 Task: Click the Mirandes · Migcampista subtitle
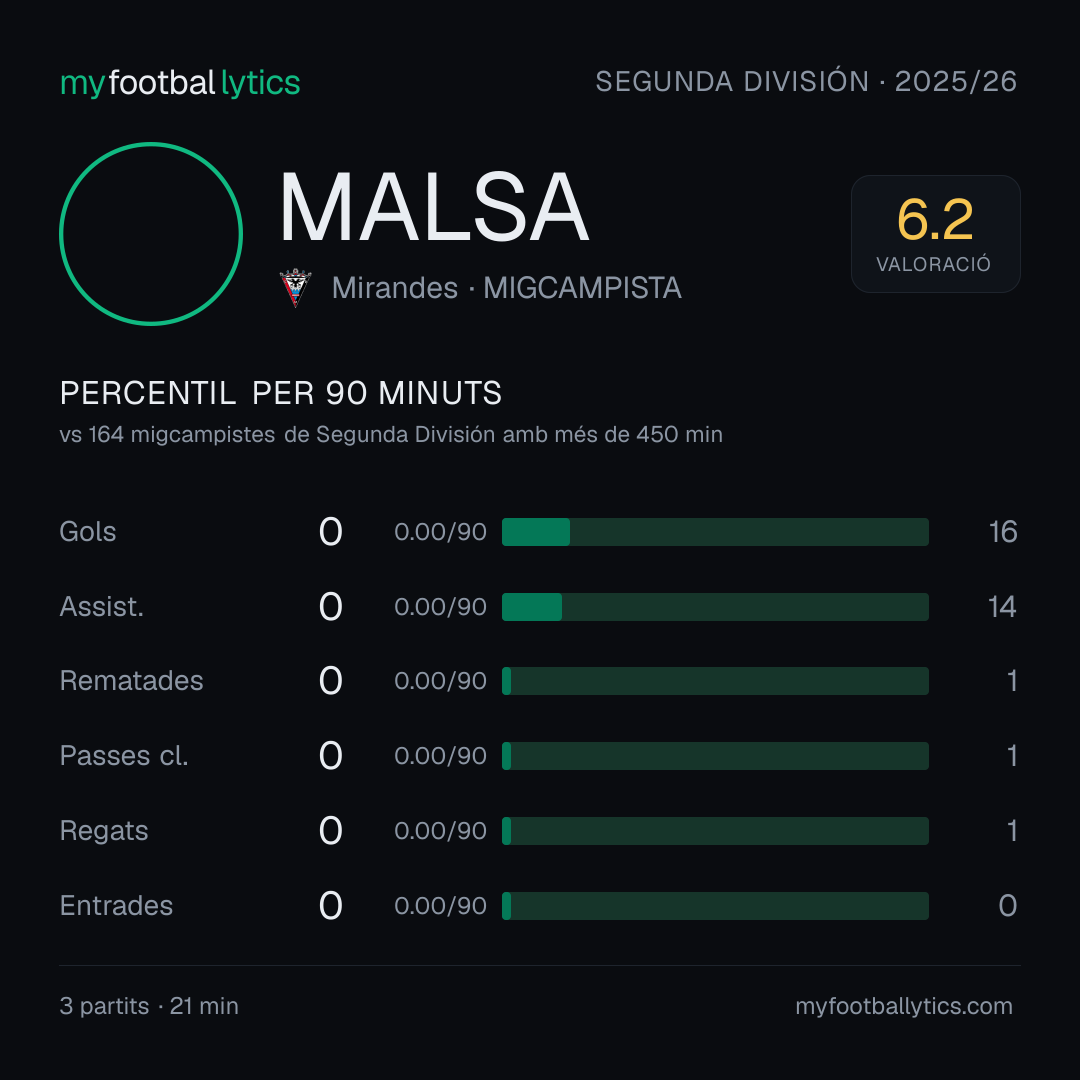click(x=506, y=288)
